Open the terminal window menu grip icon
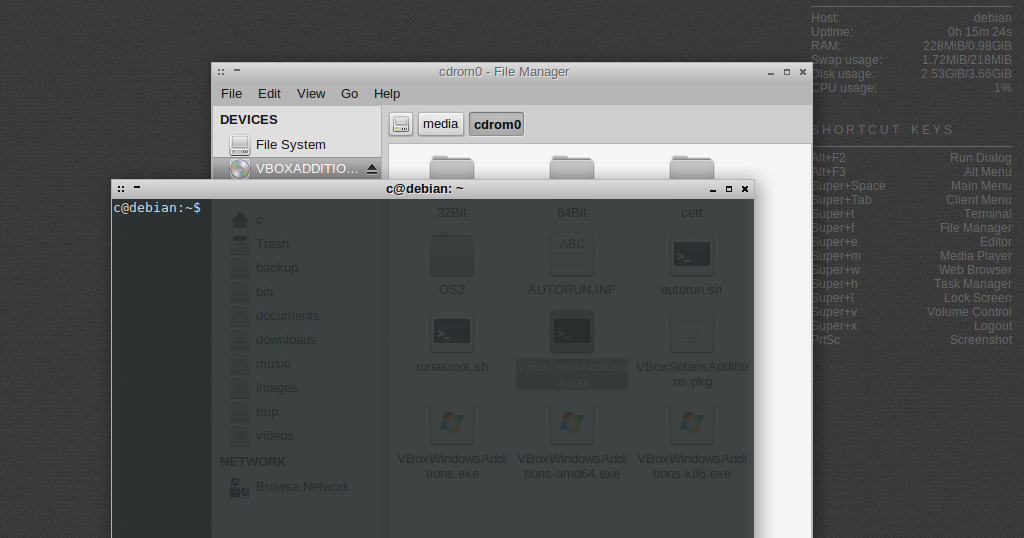 click(121, 189)
